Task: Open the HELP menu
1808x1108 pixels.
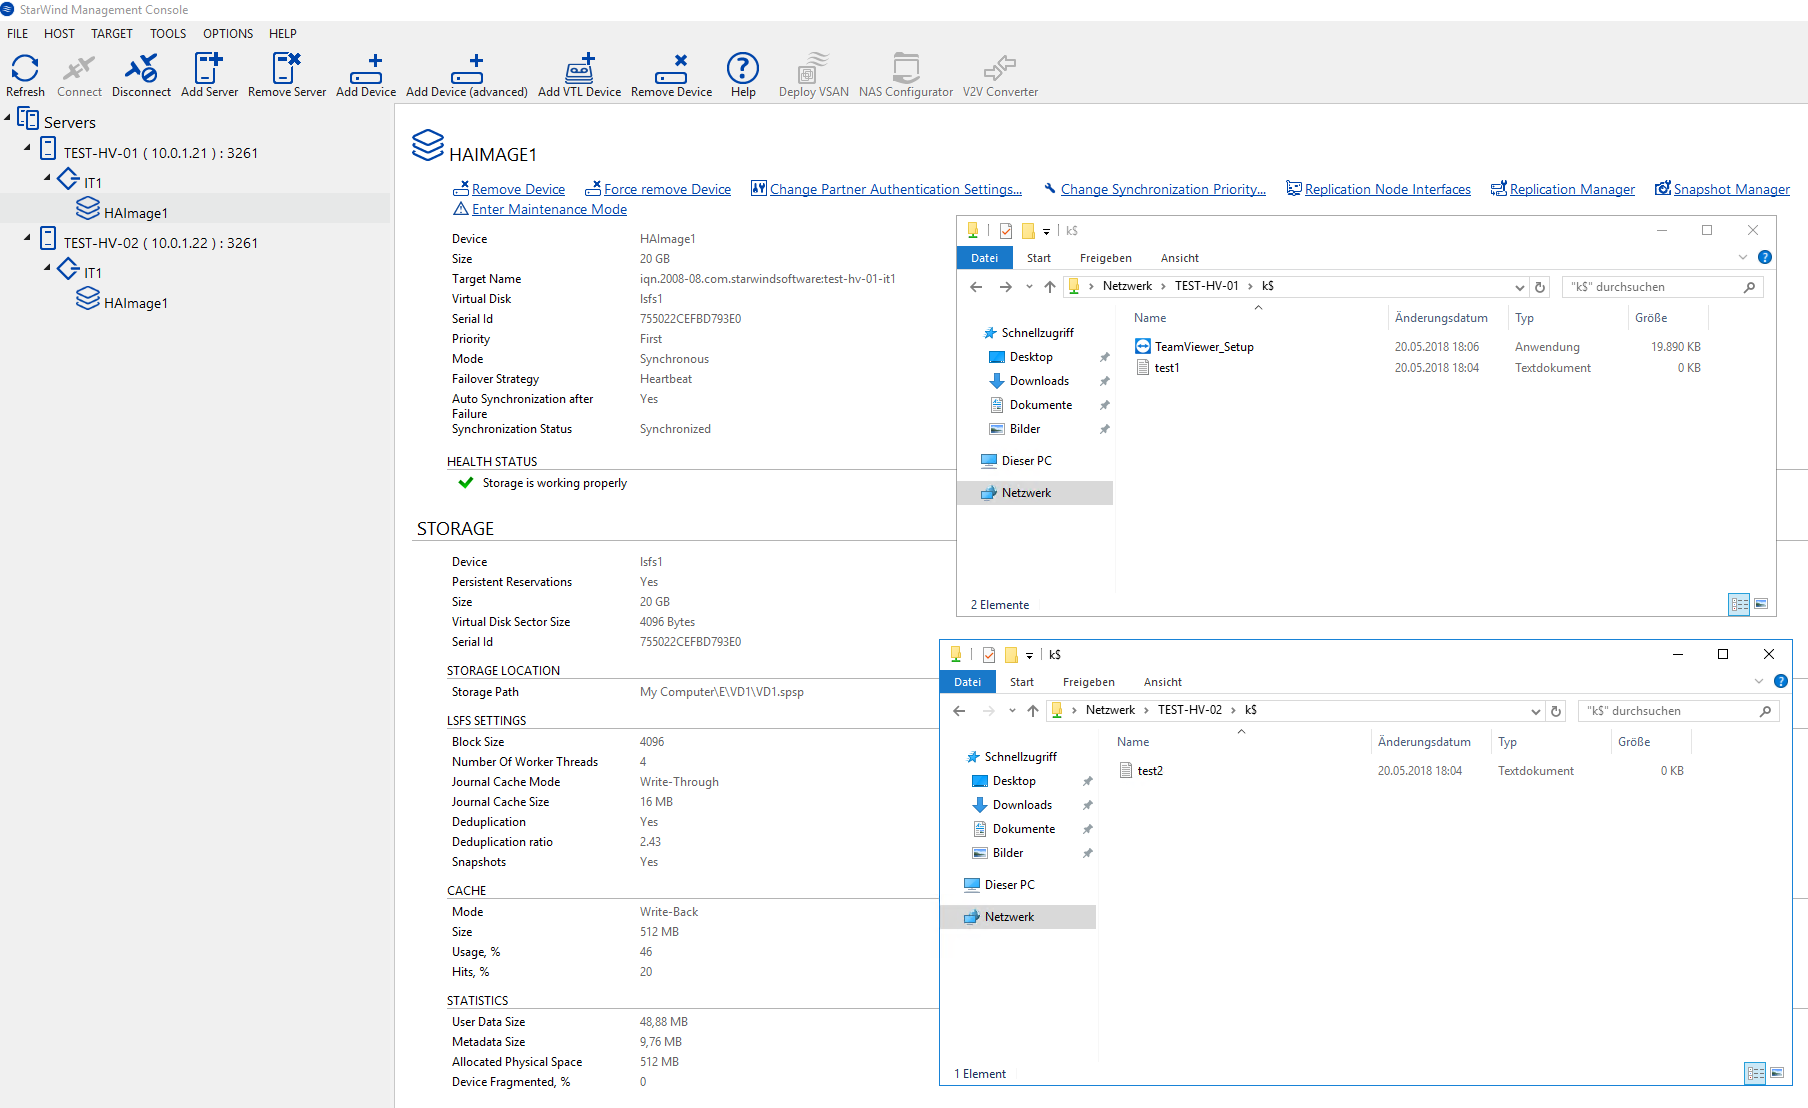Action: pyautogui.click(x=283, y=33)
